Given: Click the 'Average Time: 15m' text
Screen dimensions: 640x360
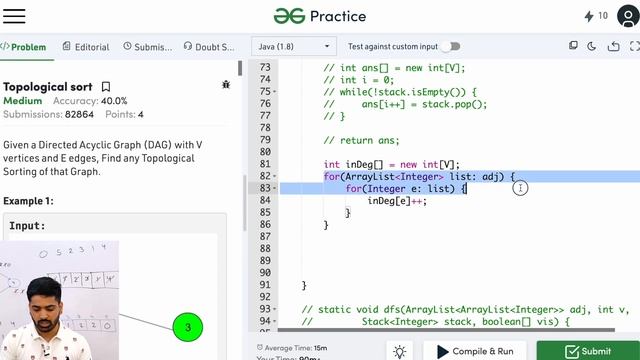Looking at the screenshot, I should (x=292, y=348).
